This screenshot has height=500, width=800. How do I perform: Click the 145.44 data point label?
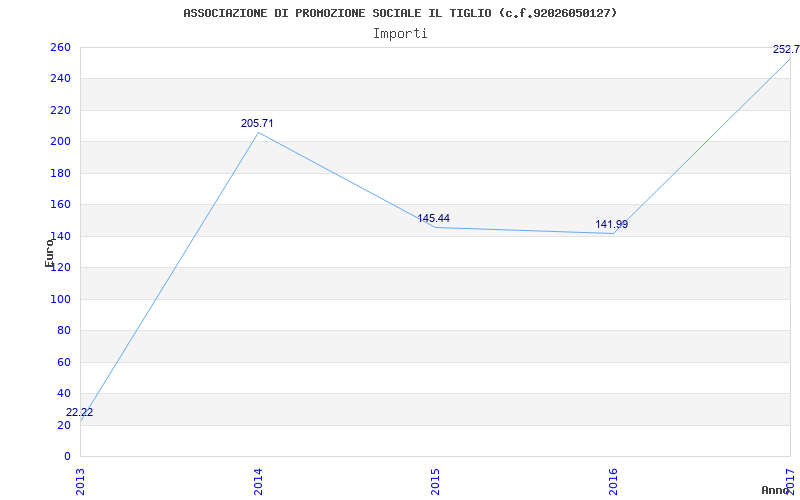point(434,218)
